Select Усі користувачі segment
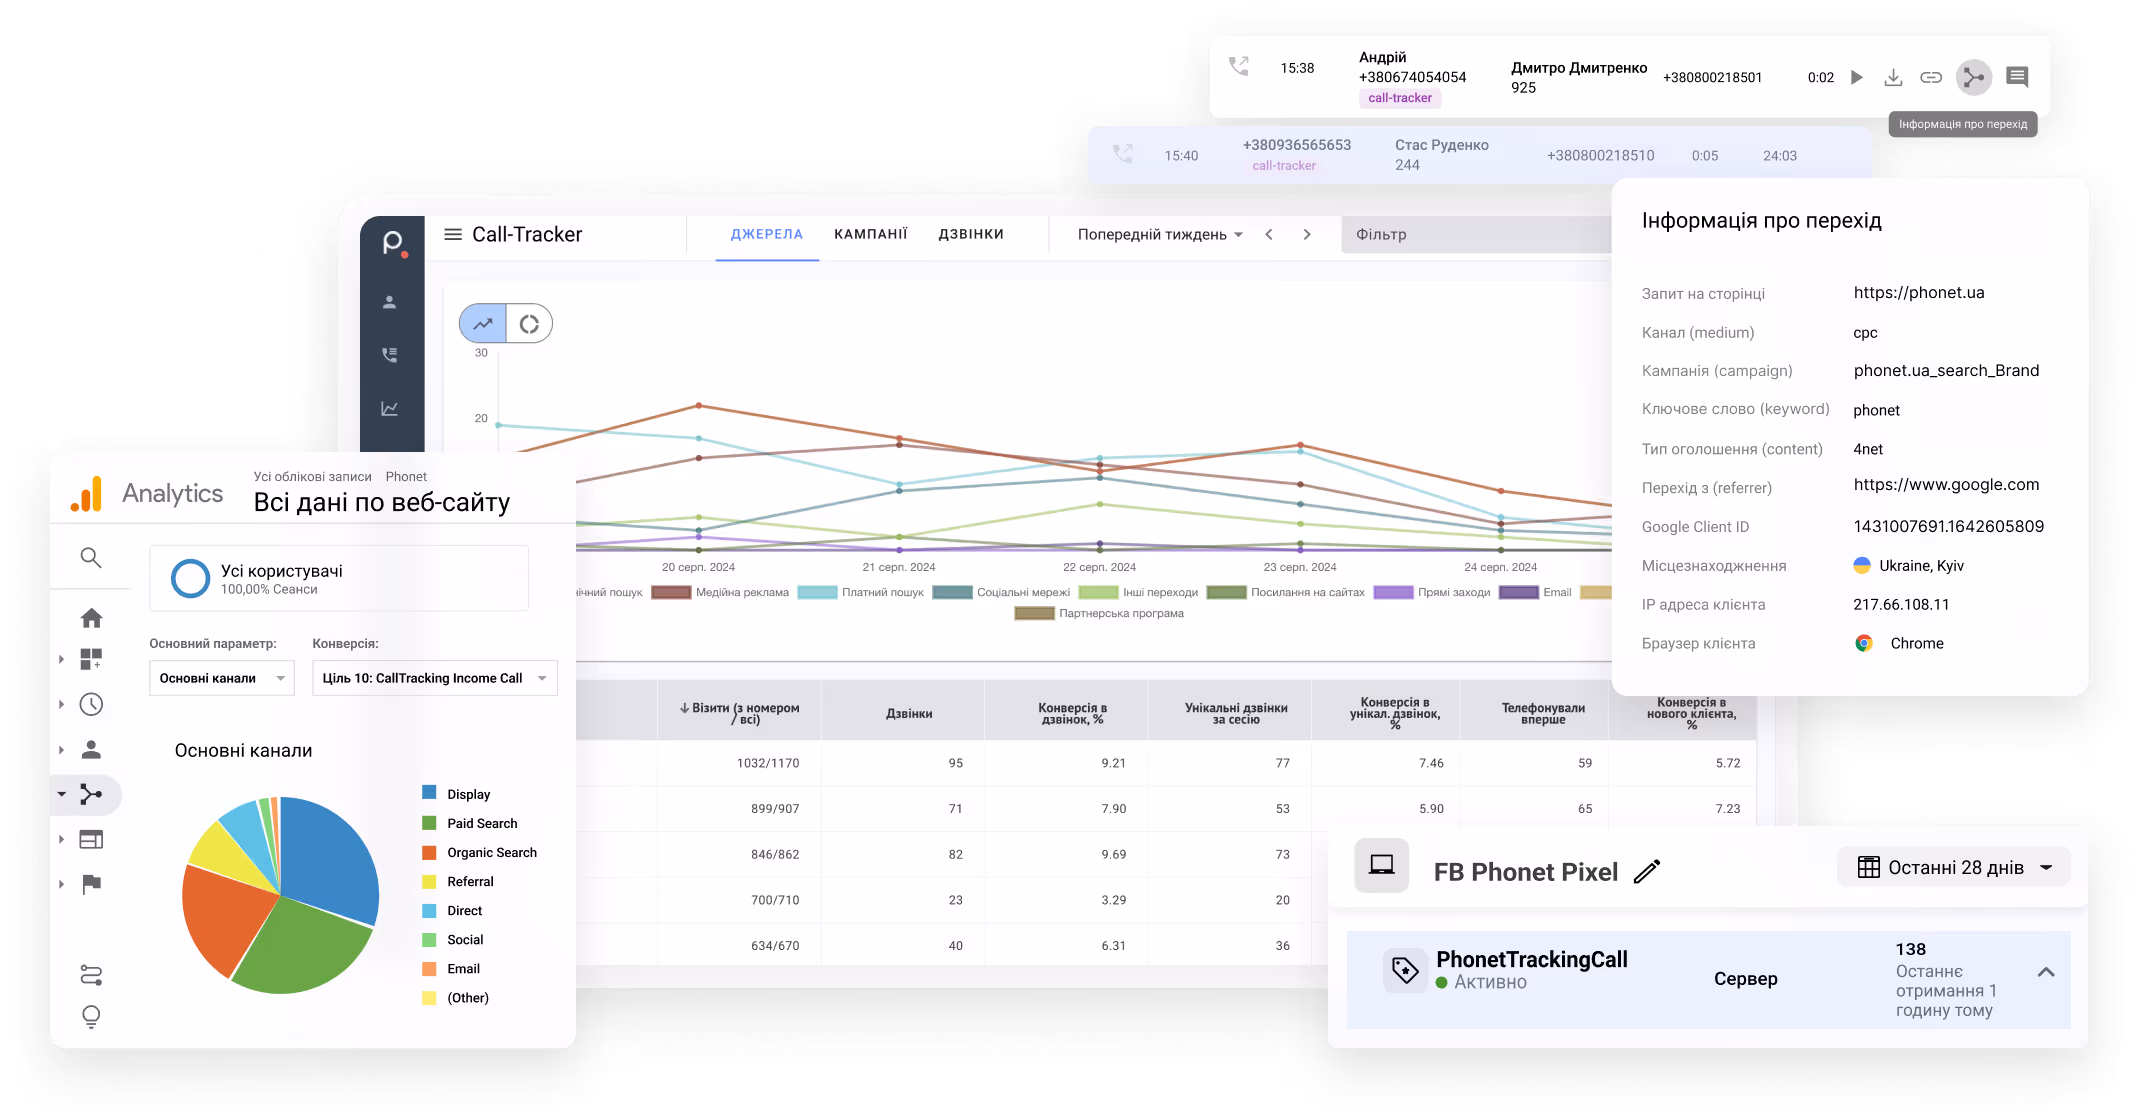 tap(339, 578)
